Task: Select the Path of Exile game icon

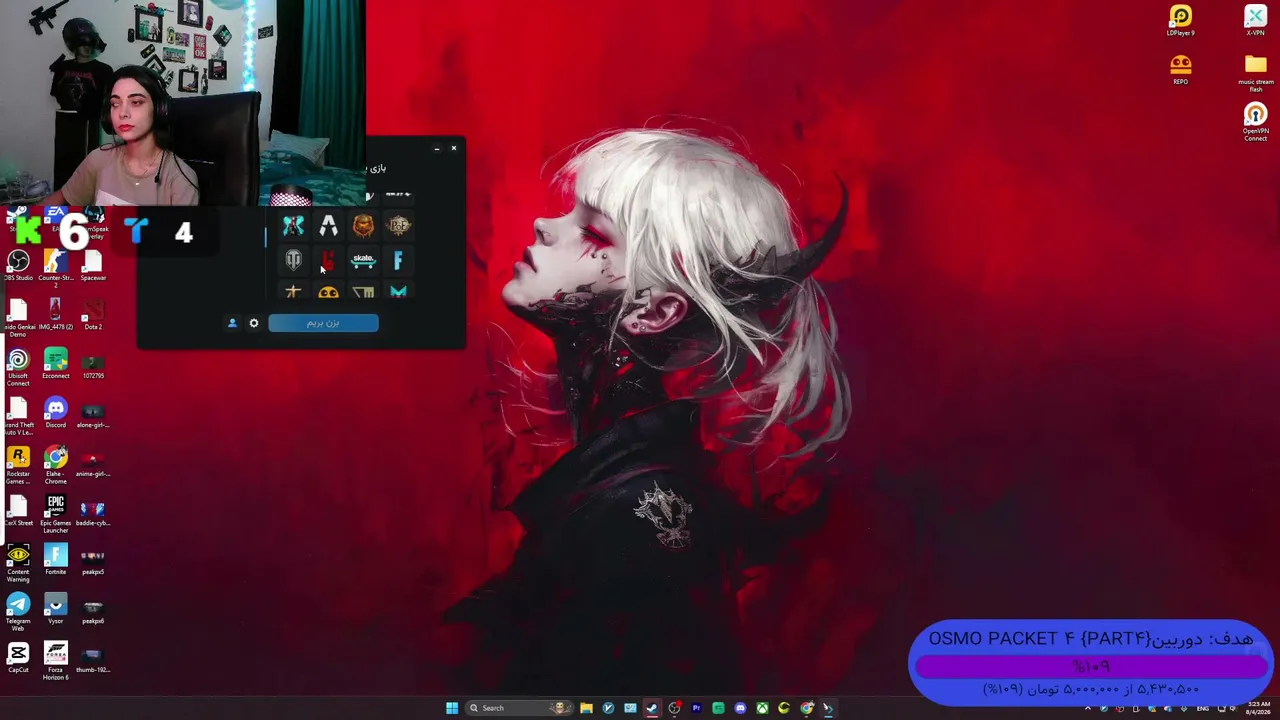Action: click(399, 226)
